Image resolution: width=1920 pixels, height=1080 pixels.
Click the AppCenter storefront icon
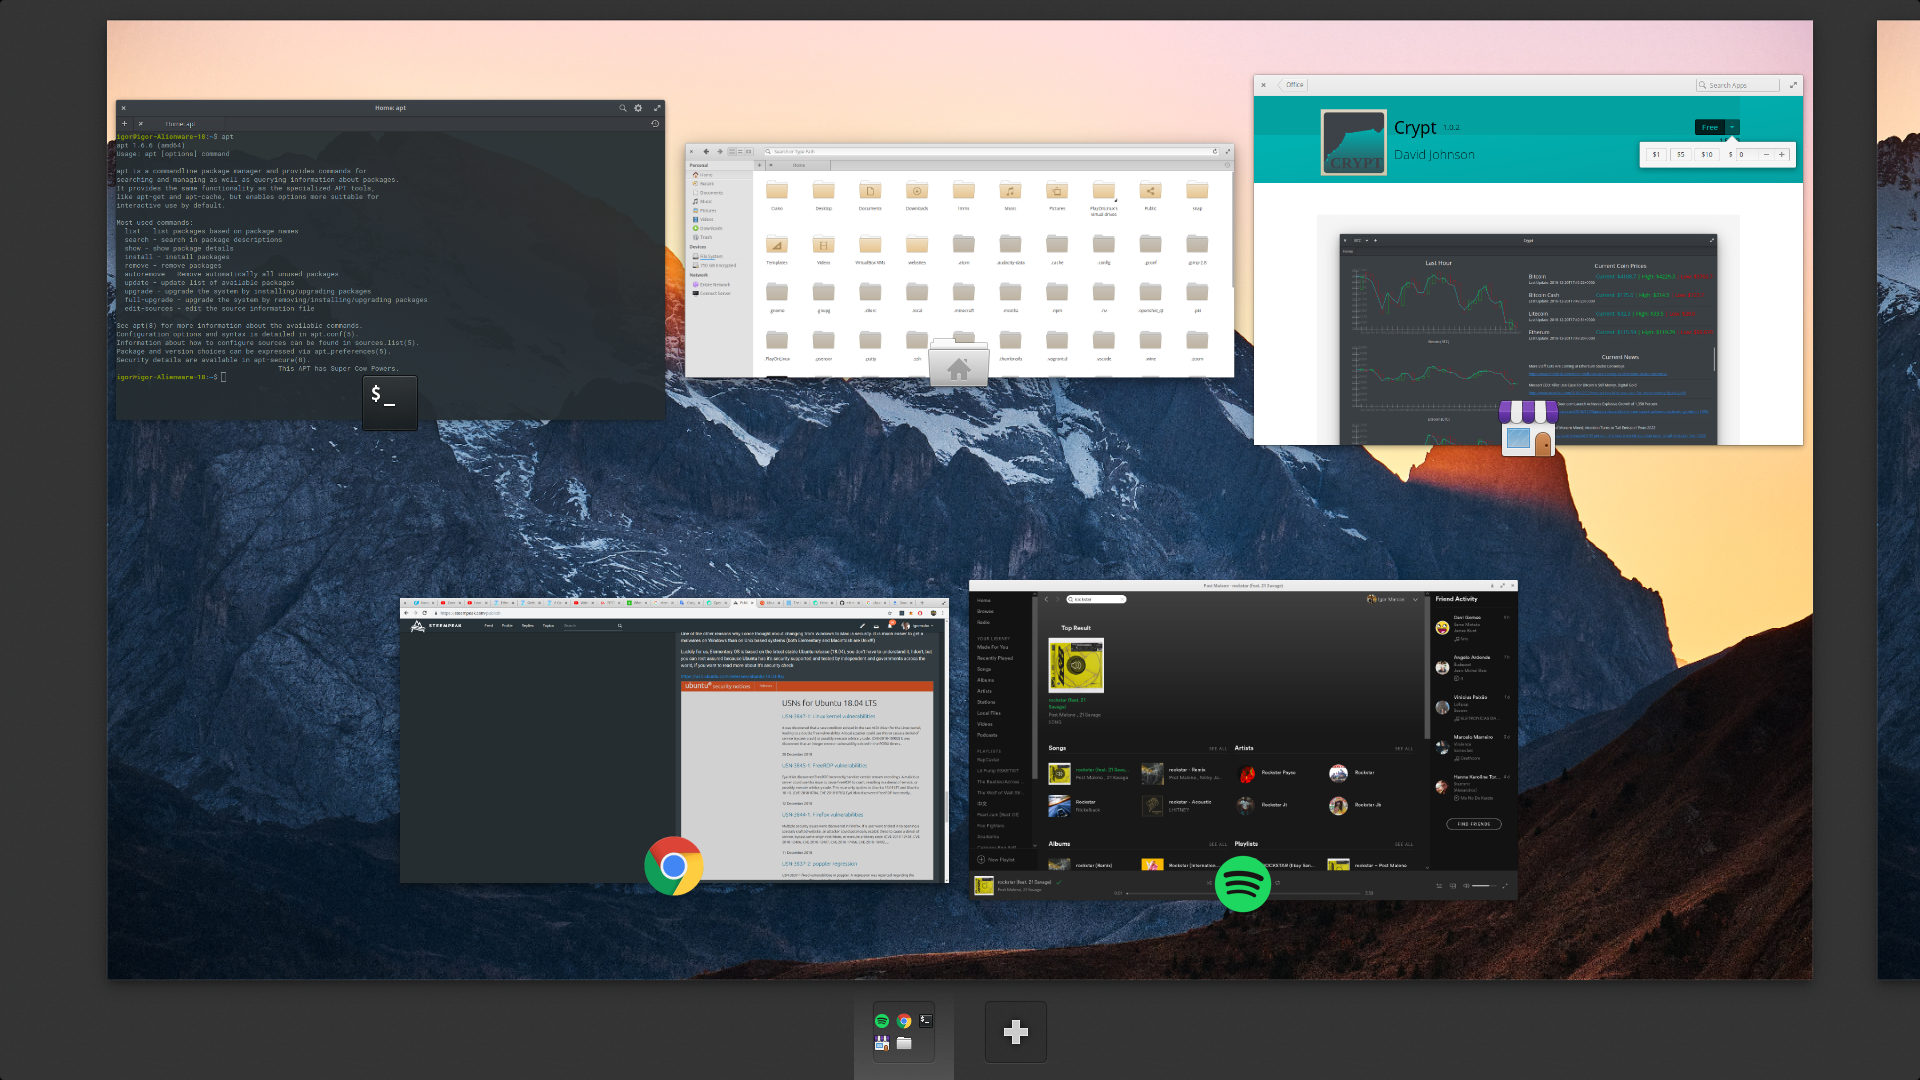[x=1528, y=428]
